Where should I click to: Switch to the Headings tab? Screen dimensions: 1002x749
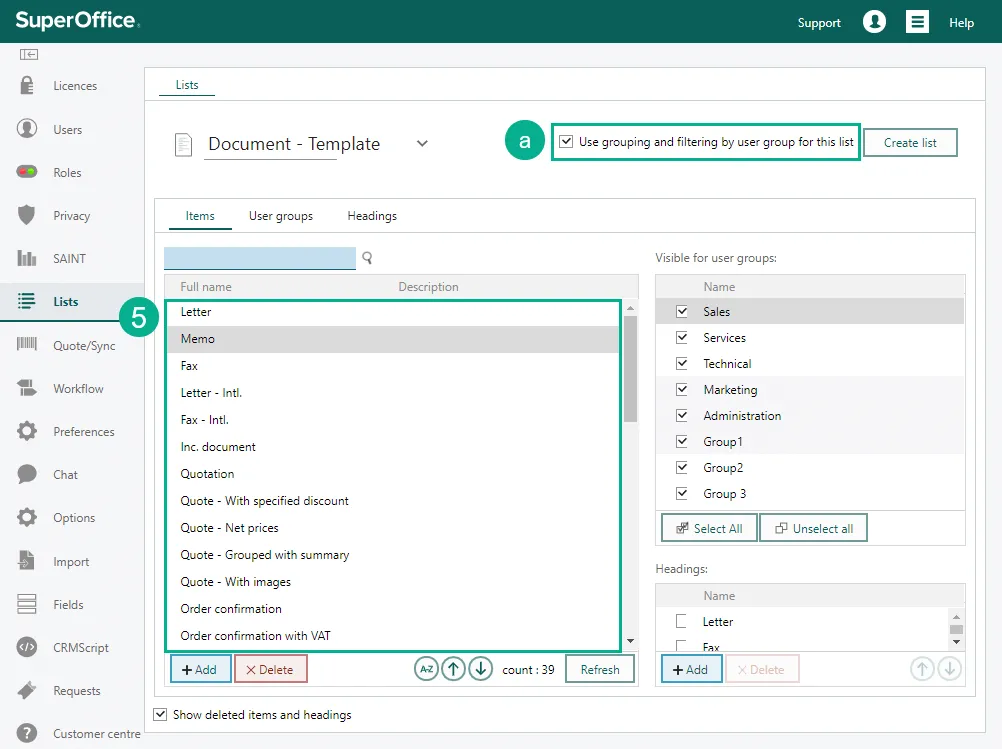372,216
